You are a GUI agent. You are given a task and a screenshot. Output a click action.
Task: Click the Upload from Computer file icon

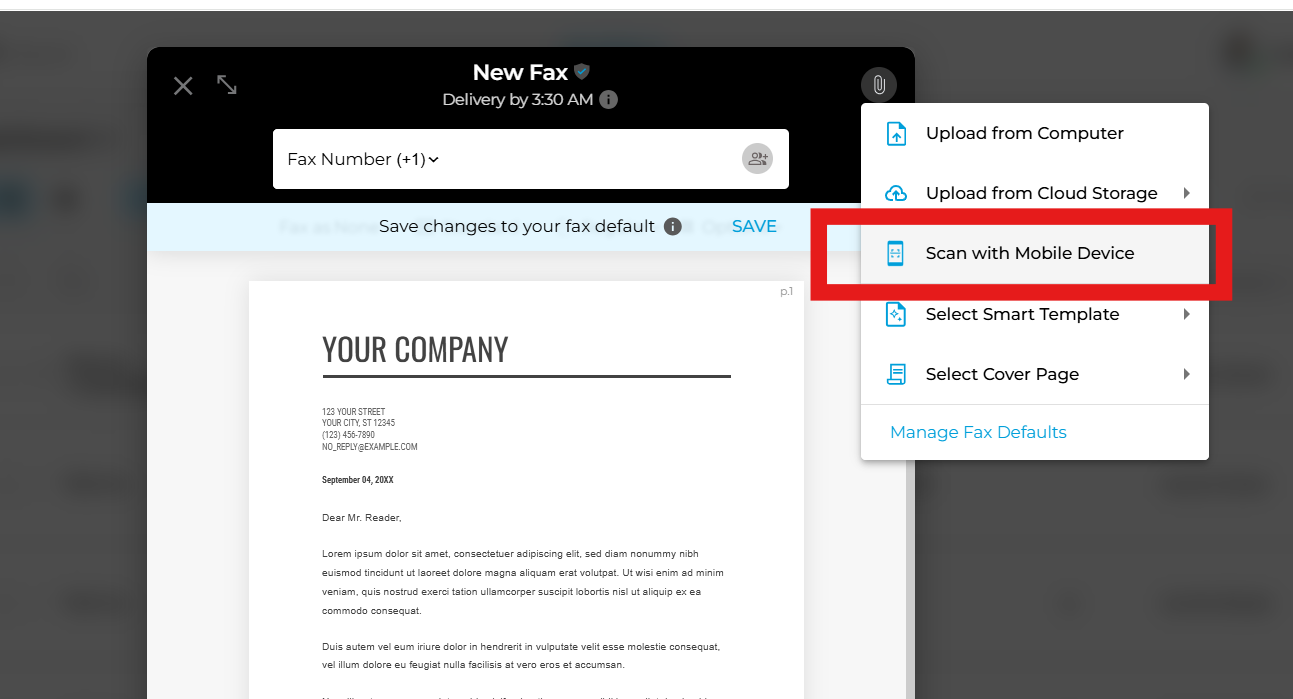tap(897, 134)
